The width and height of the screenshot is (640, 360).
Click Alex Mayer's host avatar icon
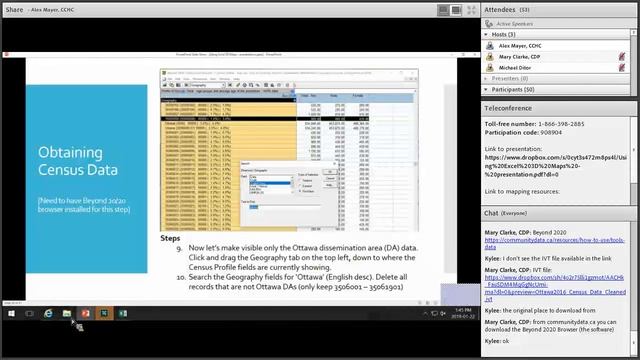tap(490, 46)
